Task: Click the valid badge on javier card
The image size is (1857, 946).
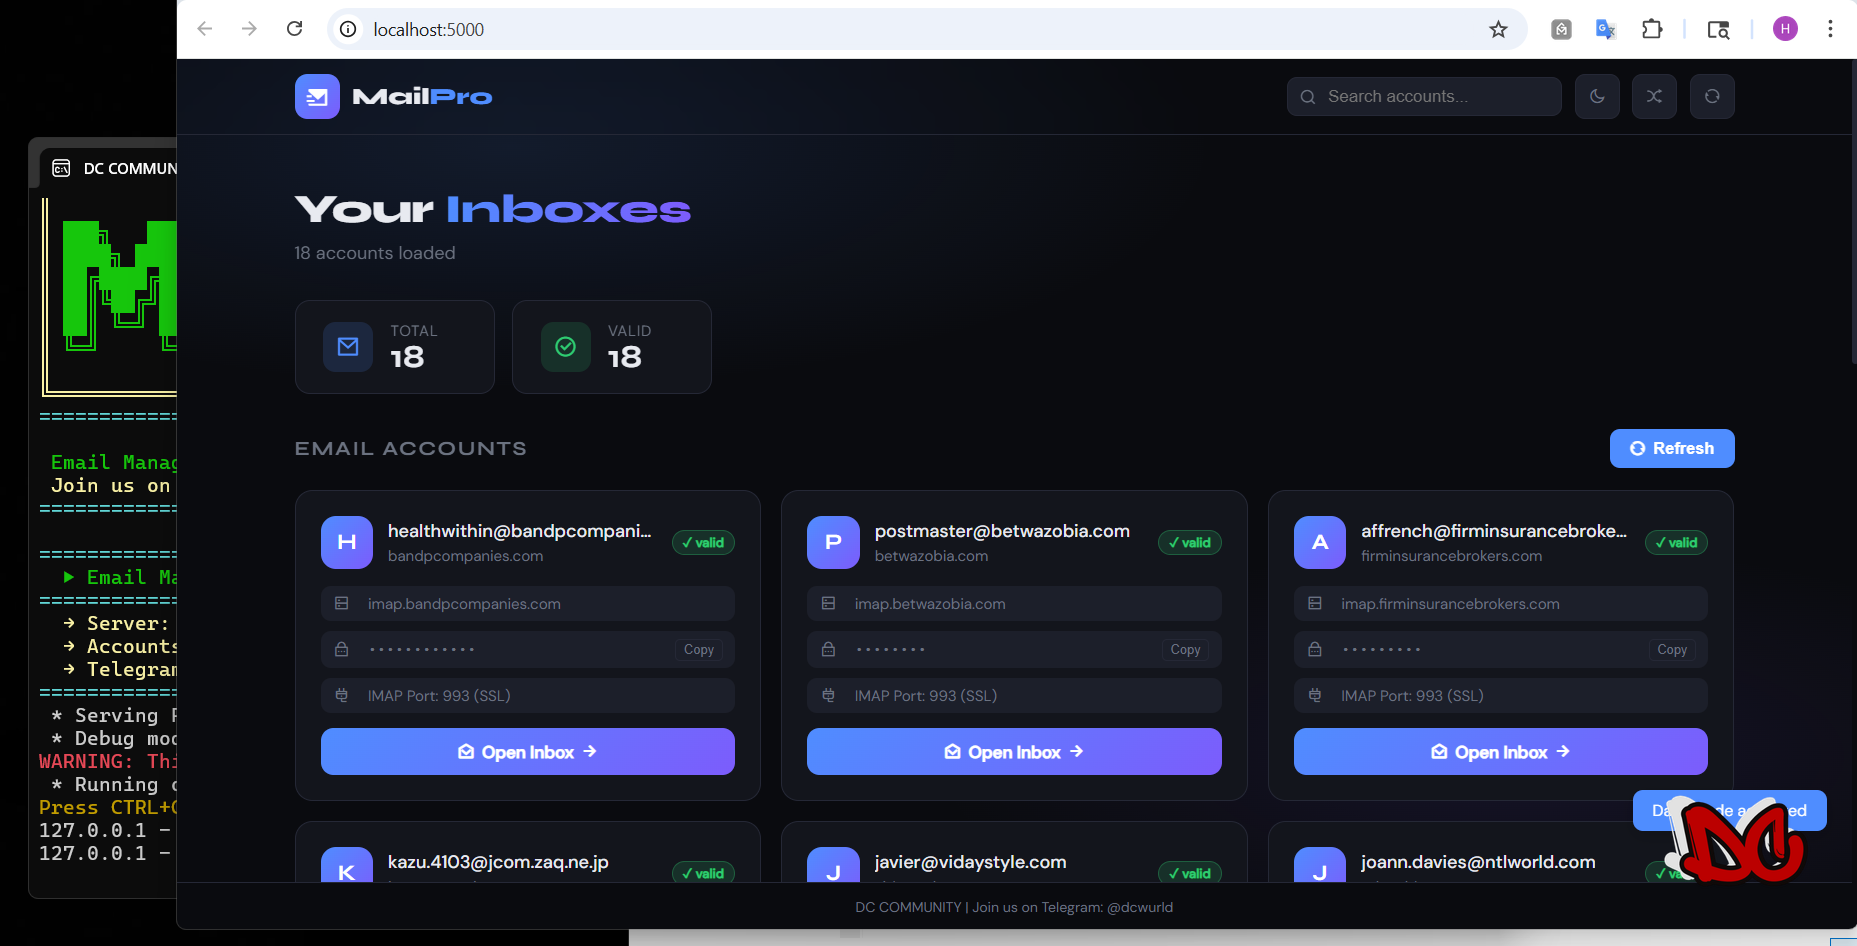Action: 1190,872
